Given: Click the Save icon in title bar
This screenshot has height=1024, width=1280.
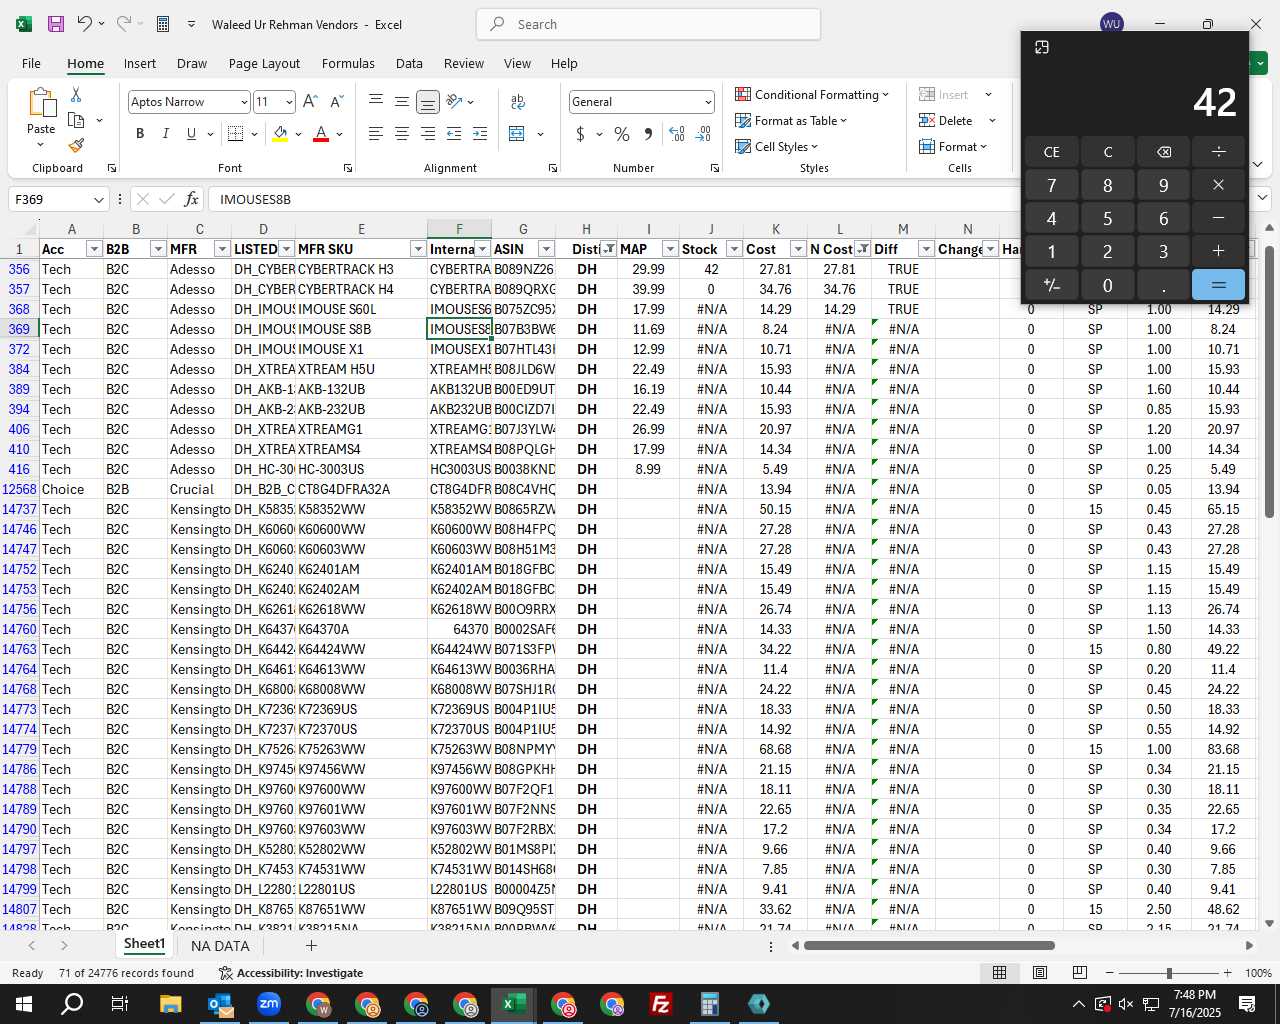Looking at the screenshot, I should click(56, 24).
